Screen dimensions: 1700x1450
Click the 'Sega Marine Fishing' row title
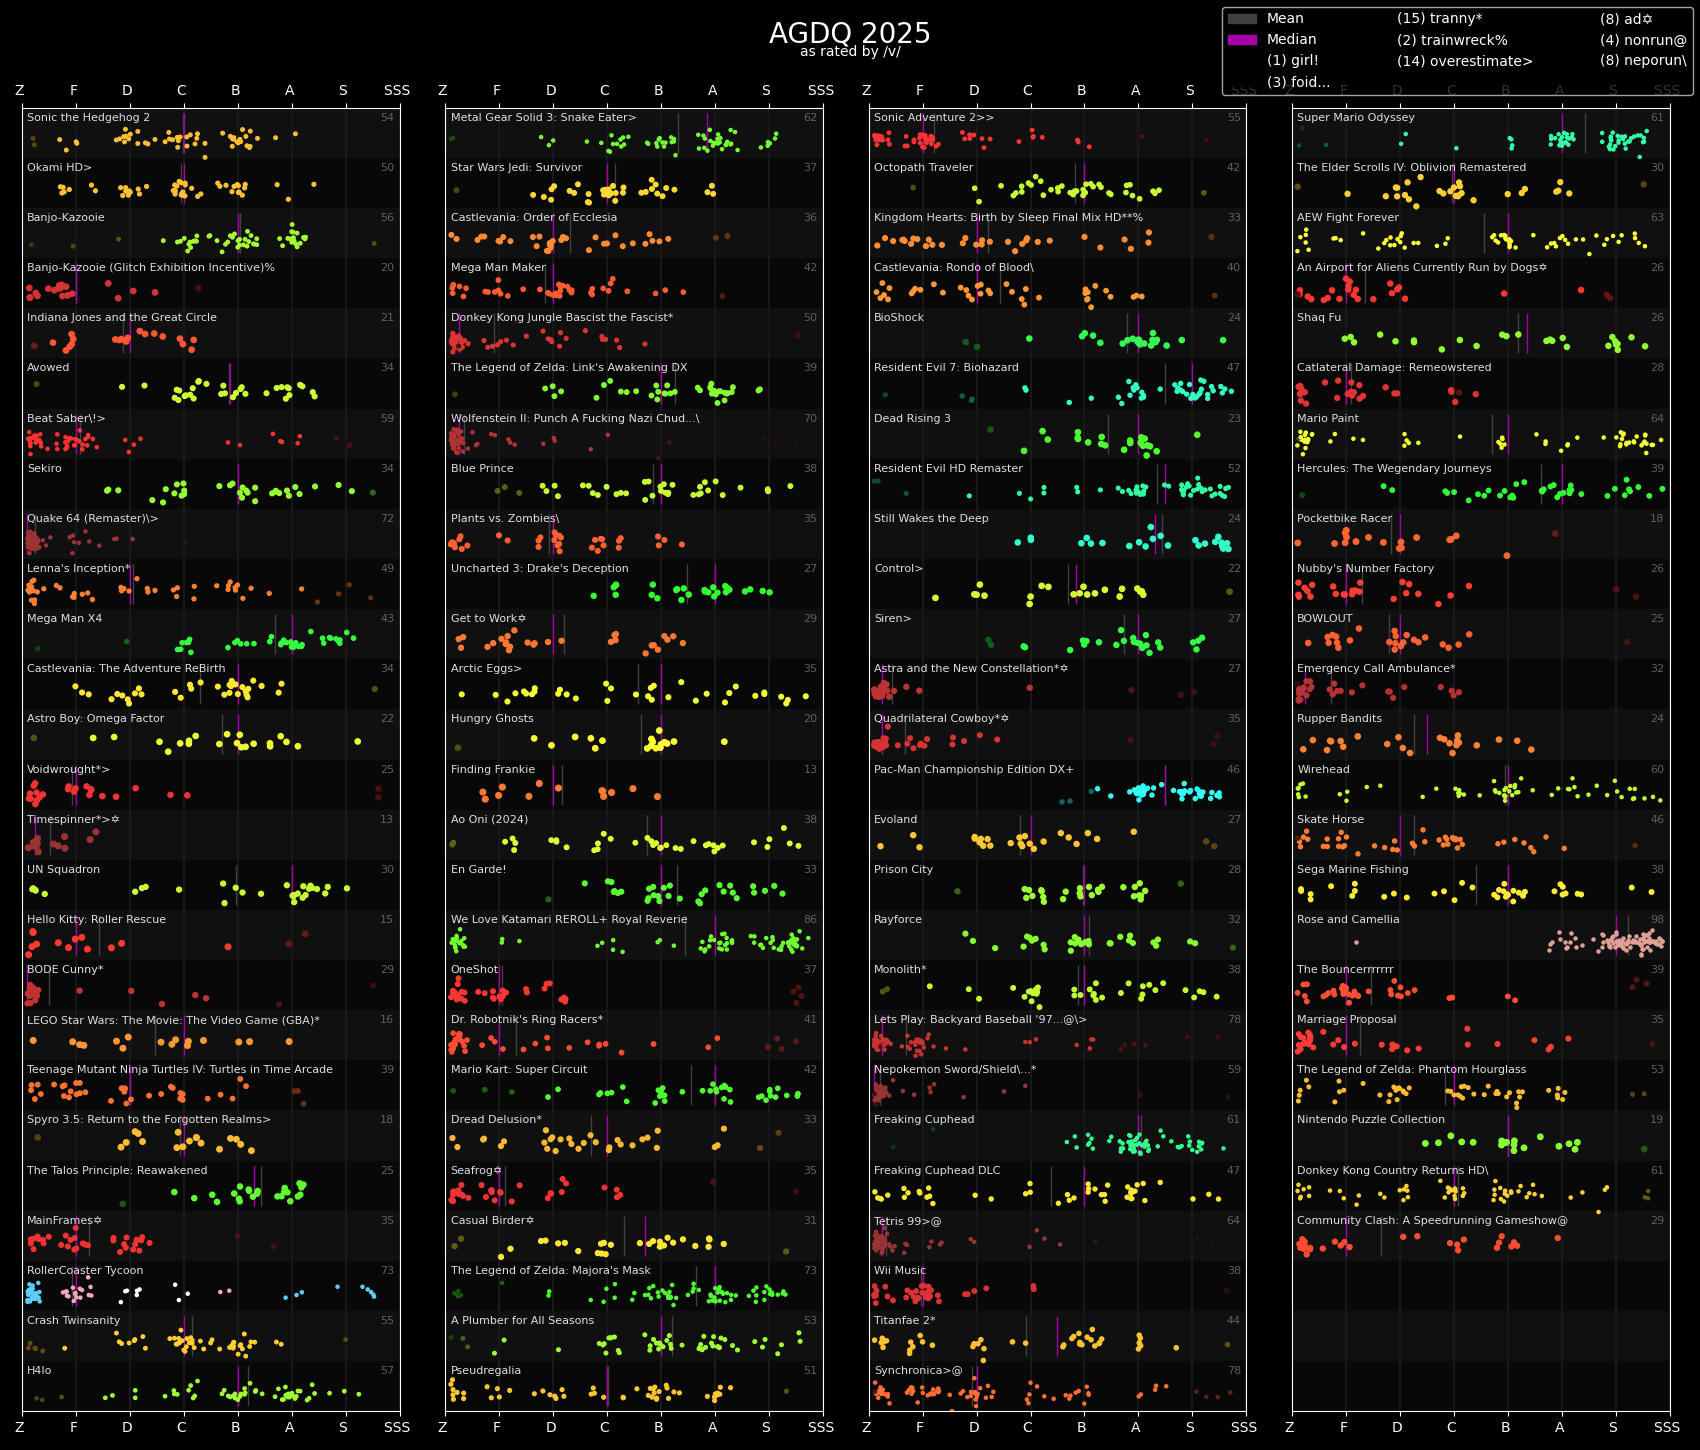point(1352,870)
